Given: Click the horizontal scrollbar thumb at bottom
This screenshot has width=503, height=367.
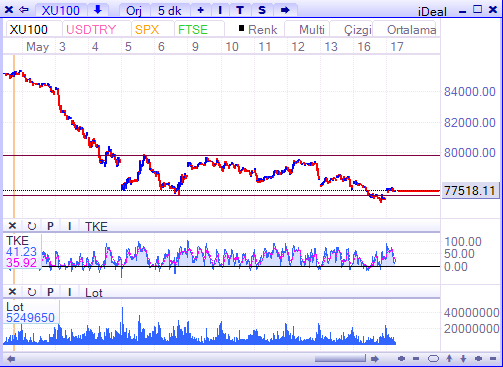Looking at the screenshot, I should click(x=340, y=359).
